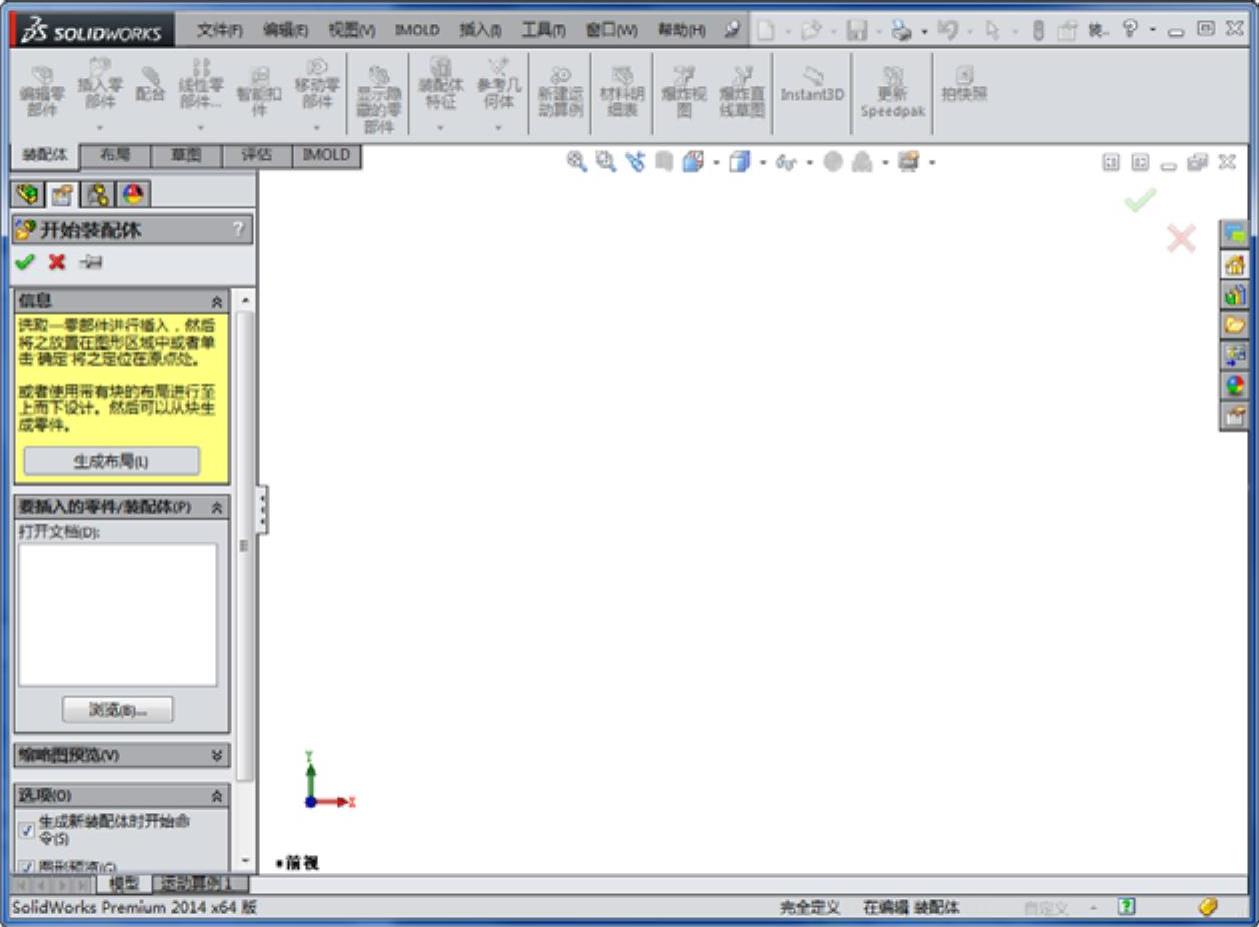Open the PropertyManager tab icon
This screenshot has height=927, width=1259.
[x=63, y=194]
